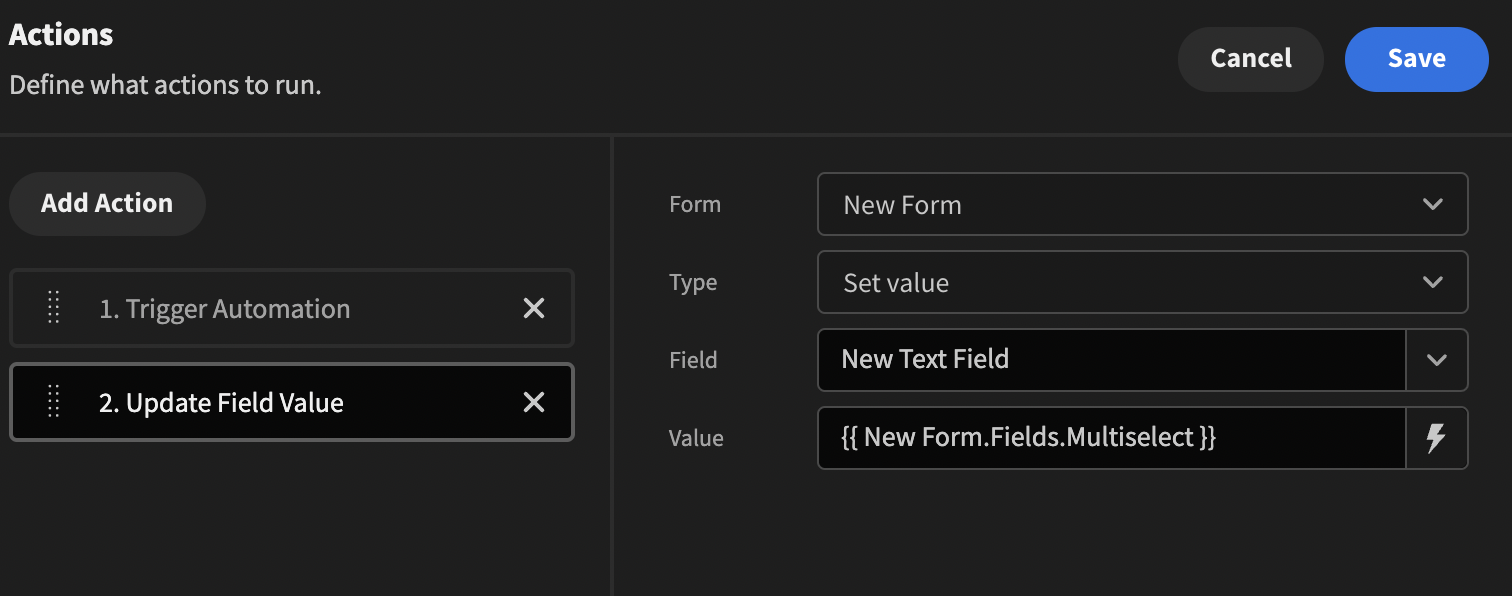
Task: Focus the New Text Field input
Action: (1110, 360)
